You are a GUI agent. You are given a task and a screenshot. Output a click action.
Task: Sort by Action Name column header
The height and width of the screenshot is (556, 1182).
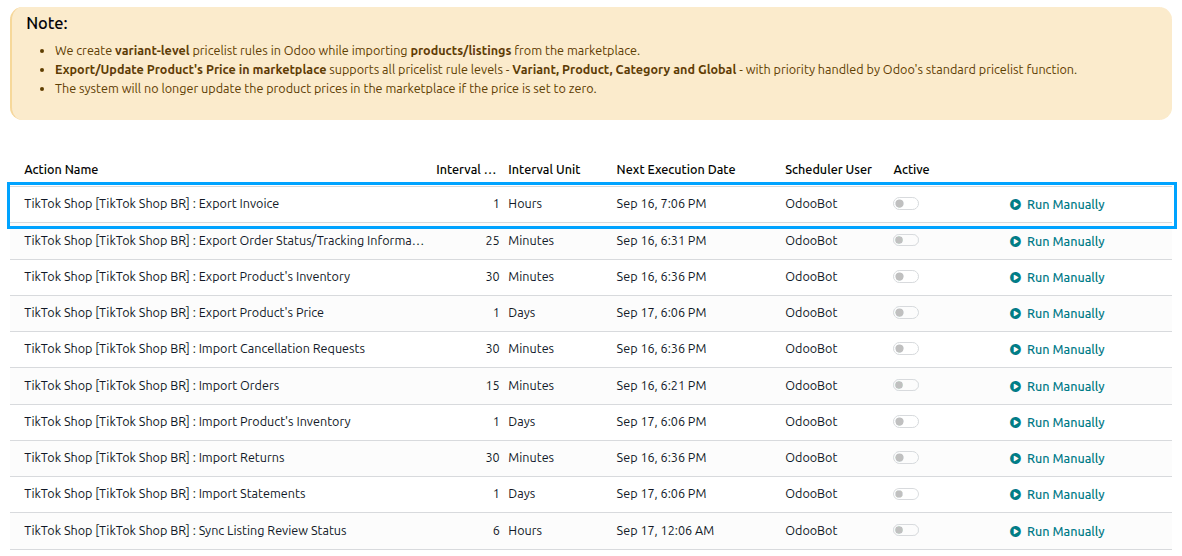pyautogui.click(x=61, y=170)
